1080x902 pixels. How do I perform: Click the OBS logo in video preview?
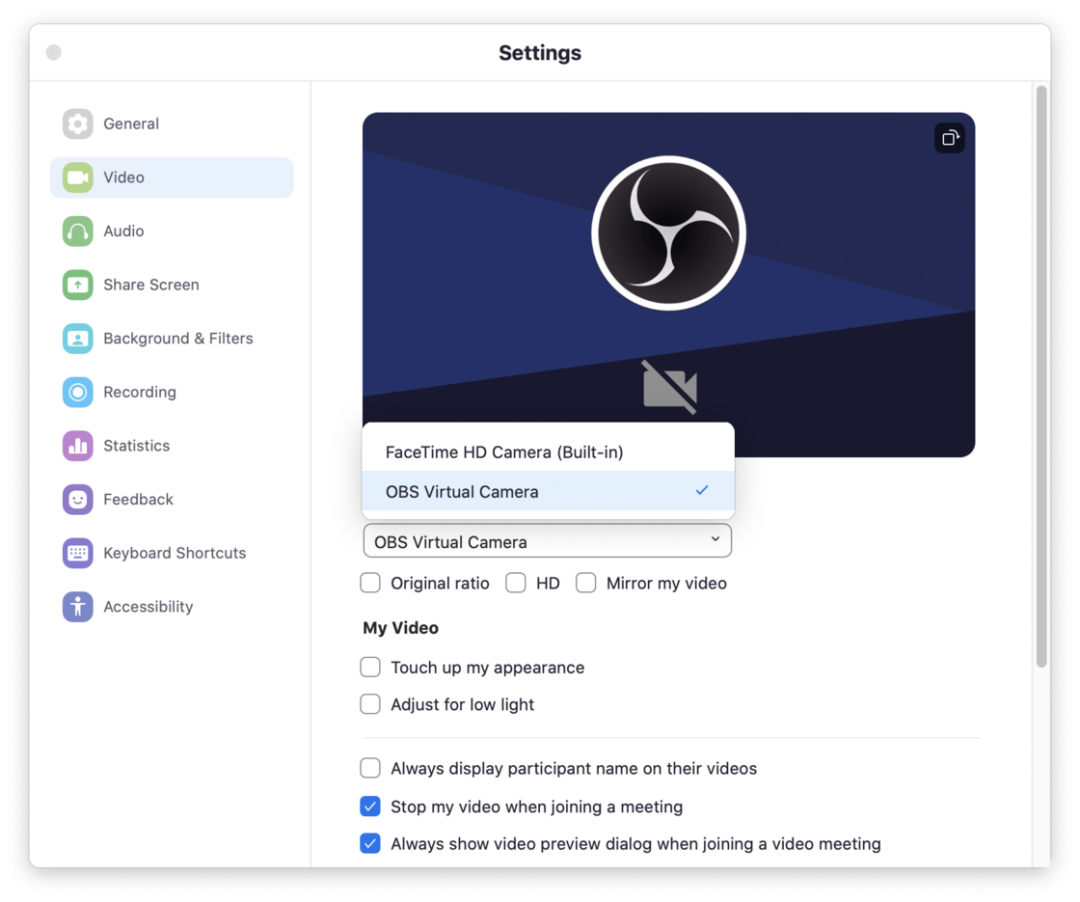click(668, 233)
